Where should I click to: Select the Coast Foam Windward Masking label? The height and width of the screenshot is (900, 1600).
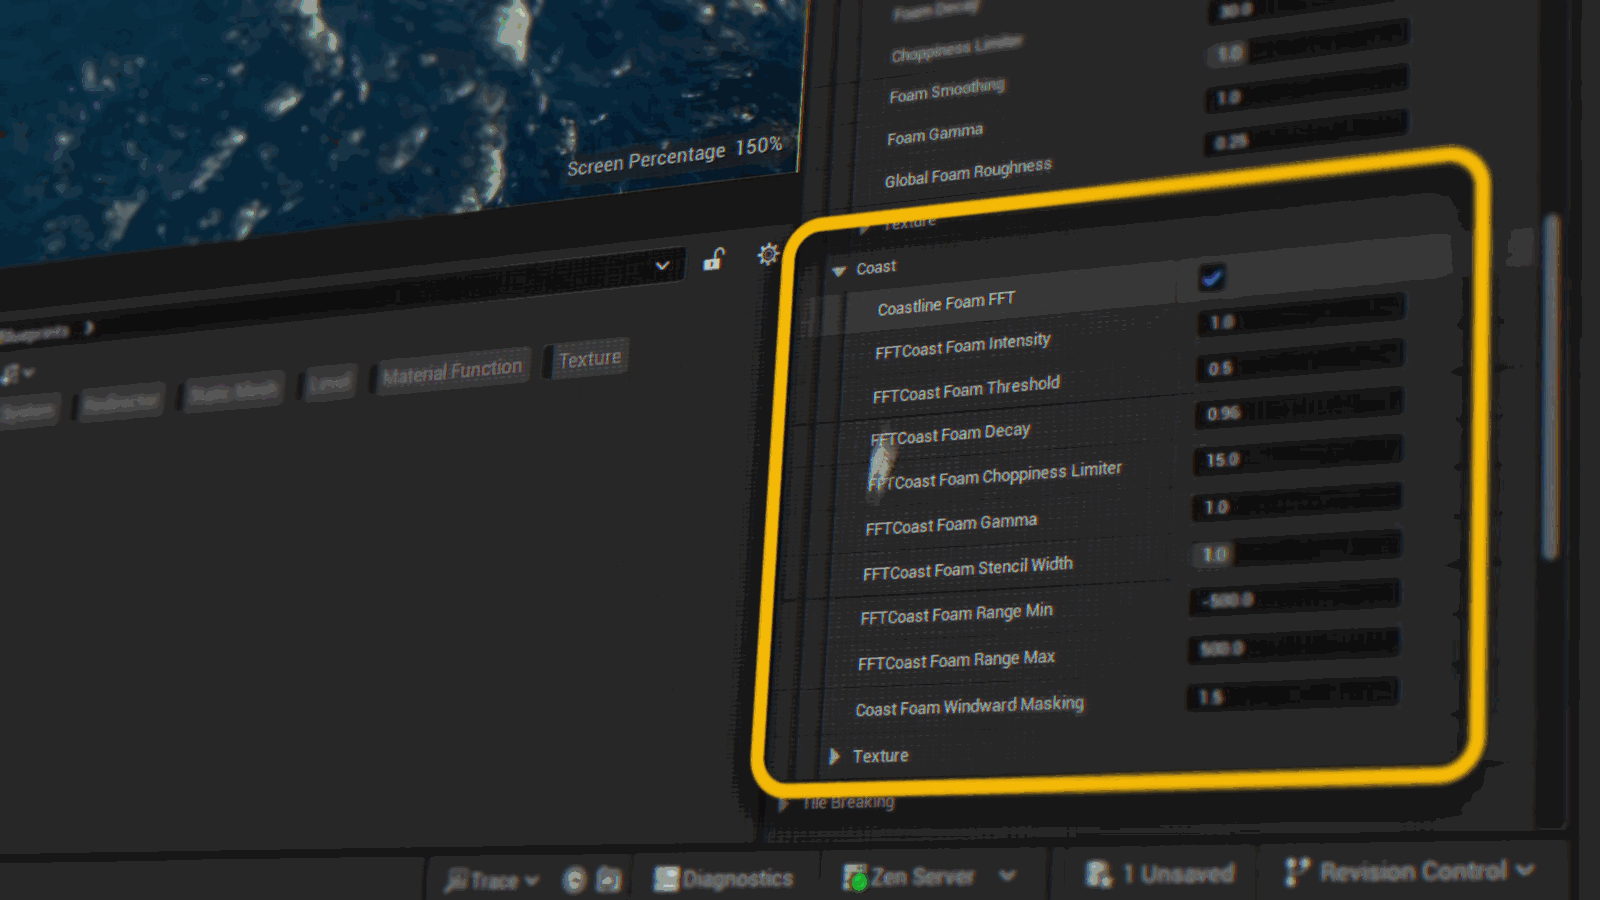pos(969,706)
